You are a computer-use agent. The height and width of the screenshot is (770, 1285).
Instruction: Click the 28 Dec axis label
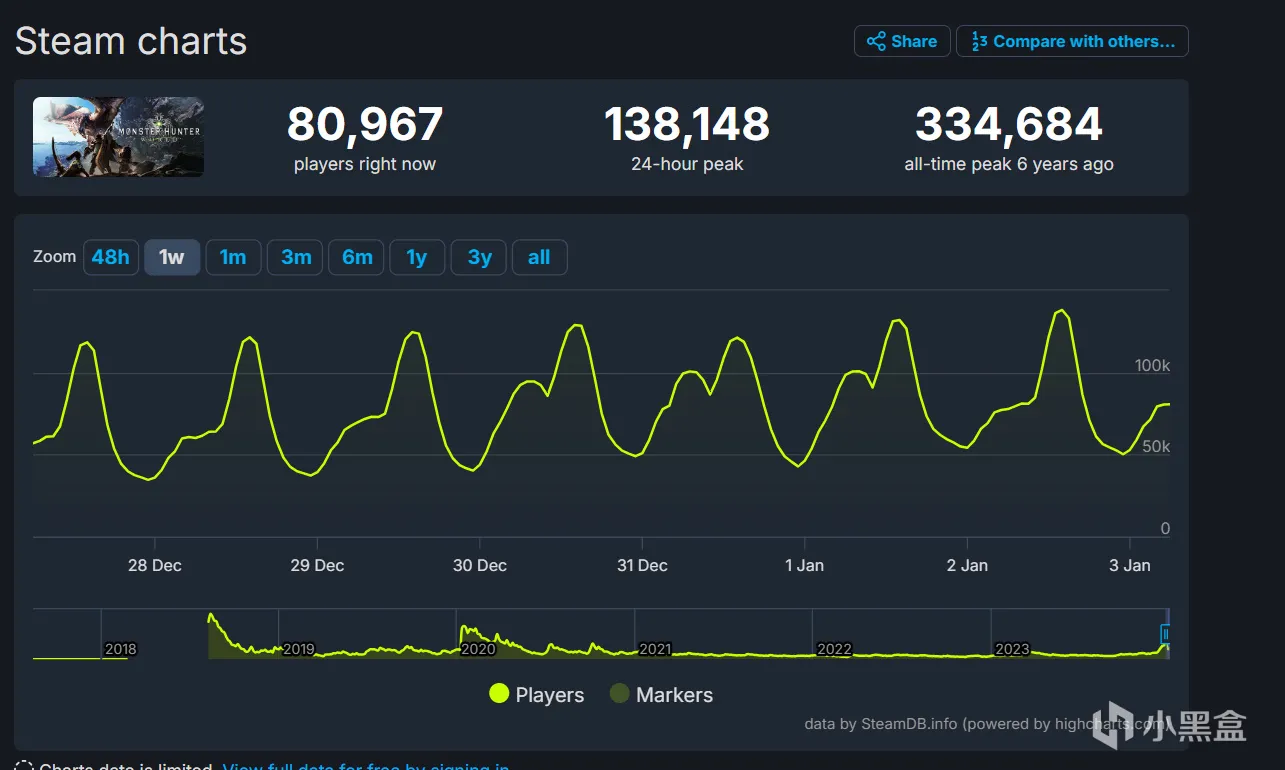pos(155,565)
